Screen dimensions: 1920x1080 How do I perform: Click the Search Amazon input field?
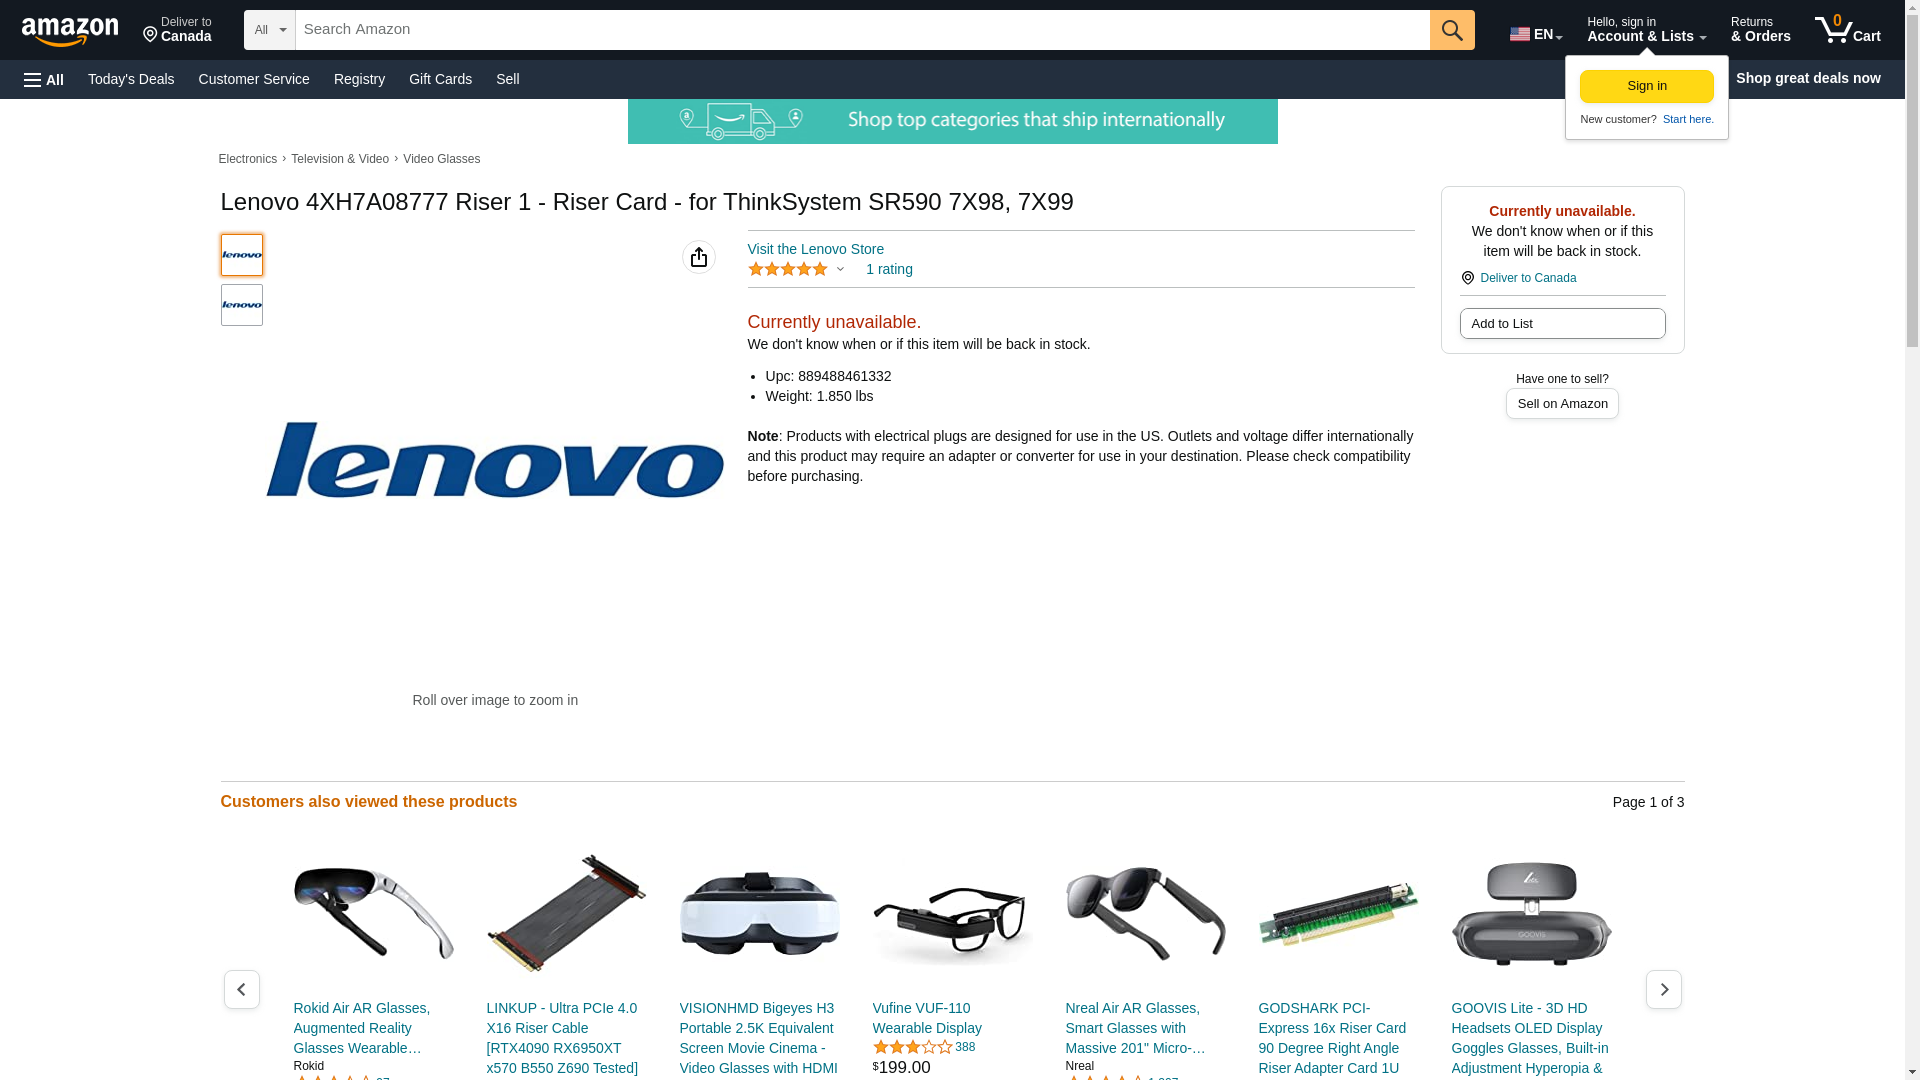(x=862, y=30)
